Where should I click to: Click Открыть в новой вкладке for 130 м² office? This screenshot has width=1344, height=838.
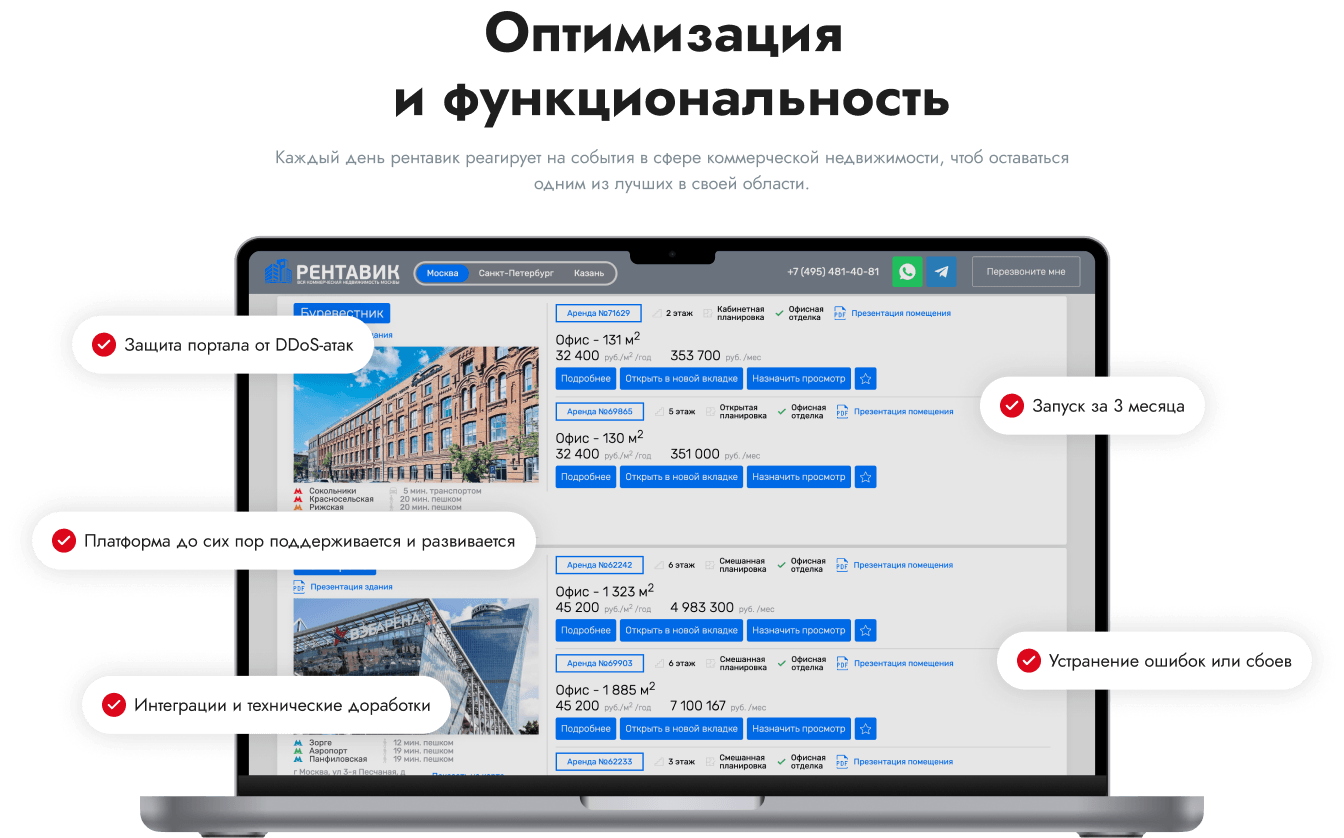point(681,477)
